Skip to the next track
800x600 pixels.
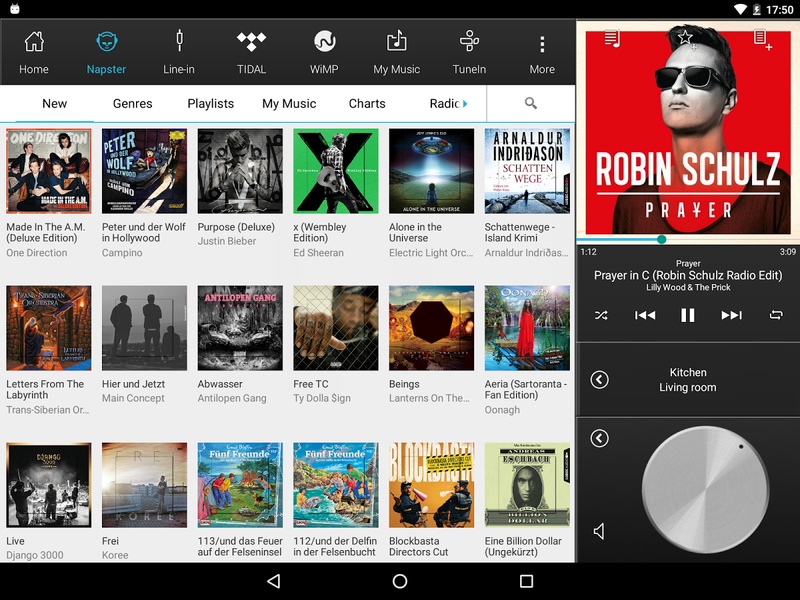732,315
